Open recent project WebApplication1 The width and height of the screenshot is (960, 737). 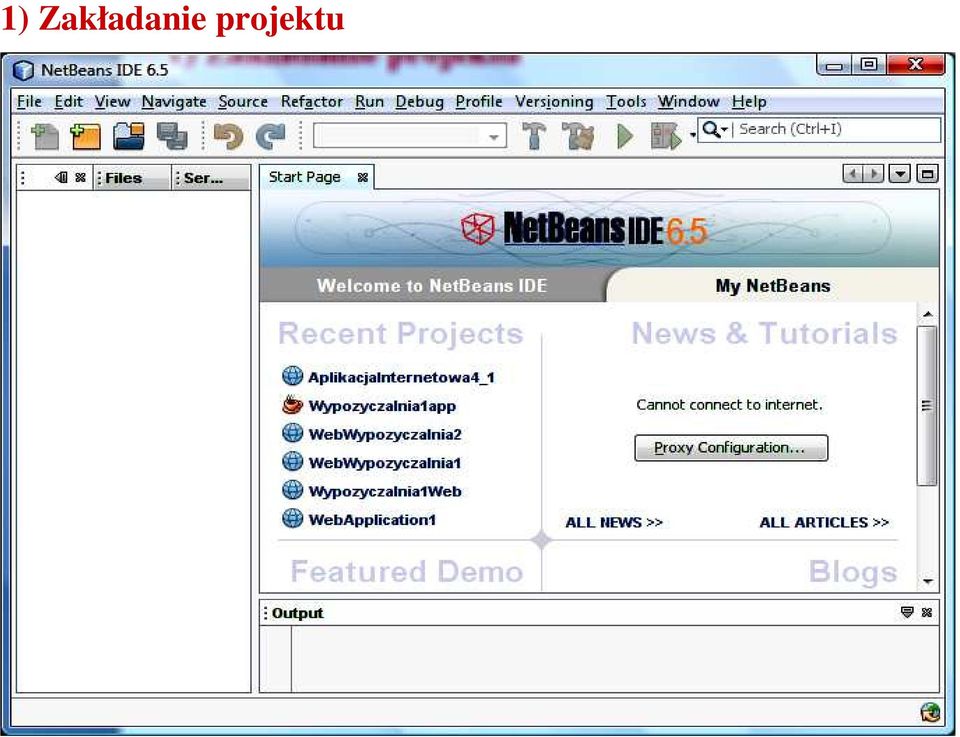pos(372,520)
